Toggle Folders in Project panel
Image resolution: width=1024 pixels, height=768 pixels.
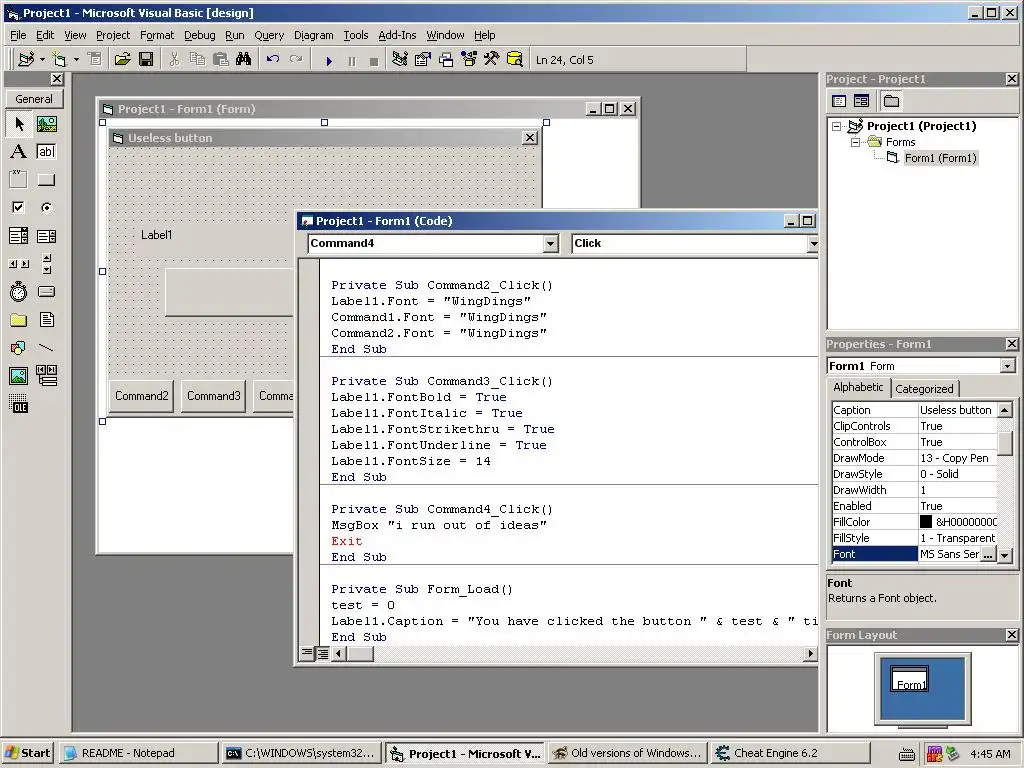point(891,101)
